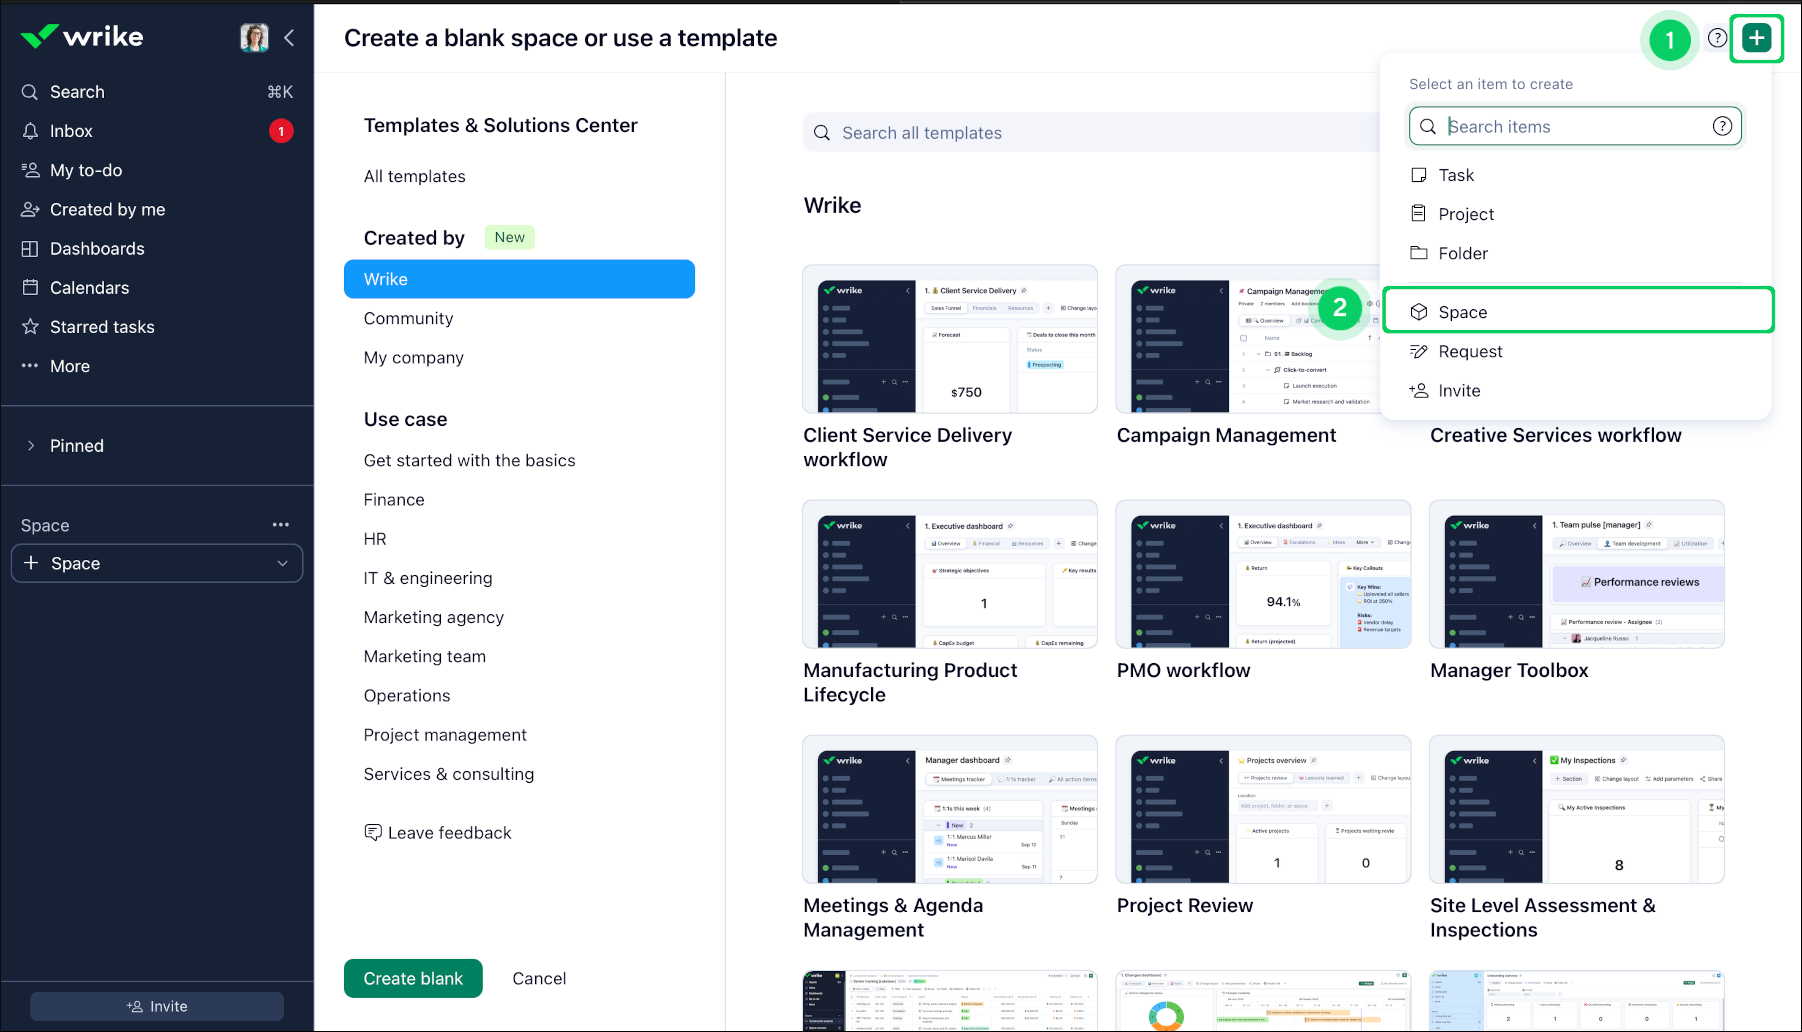The width and height of the screenshot is (1802, 1032).
Task: Open the Calendars icon
Action: [x=31, y=288]
